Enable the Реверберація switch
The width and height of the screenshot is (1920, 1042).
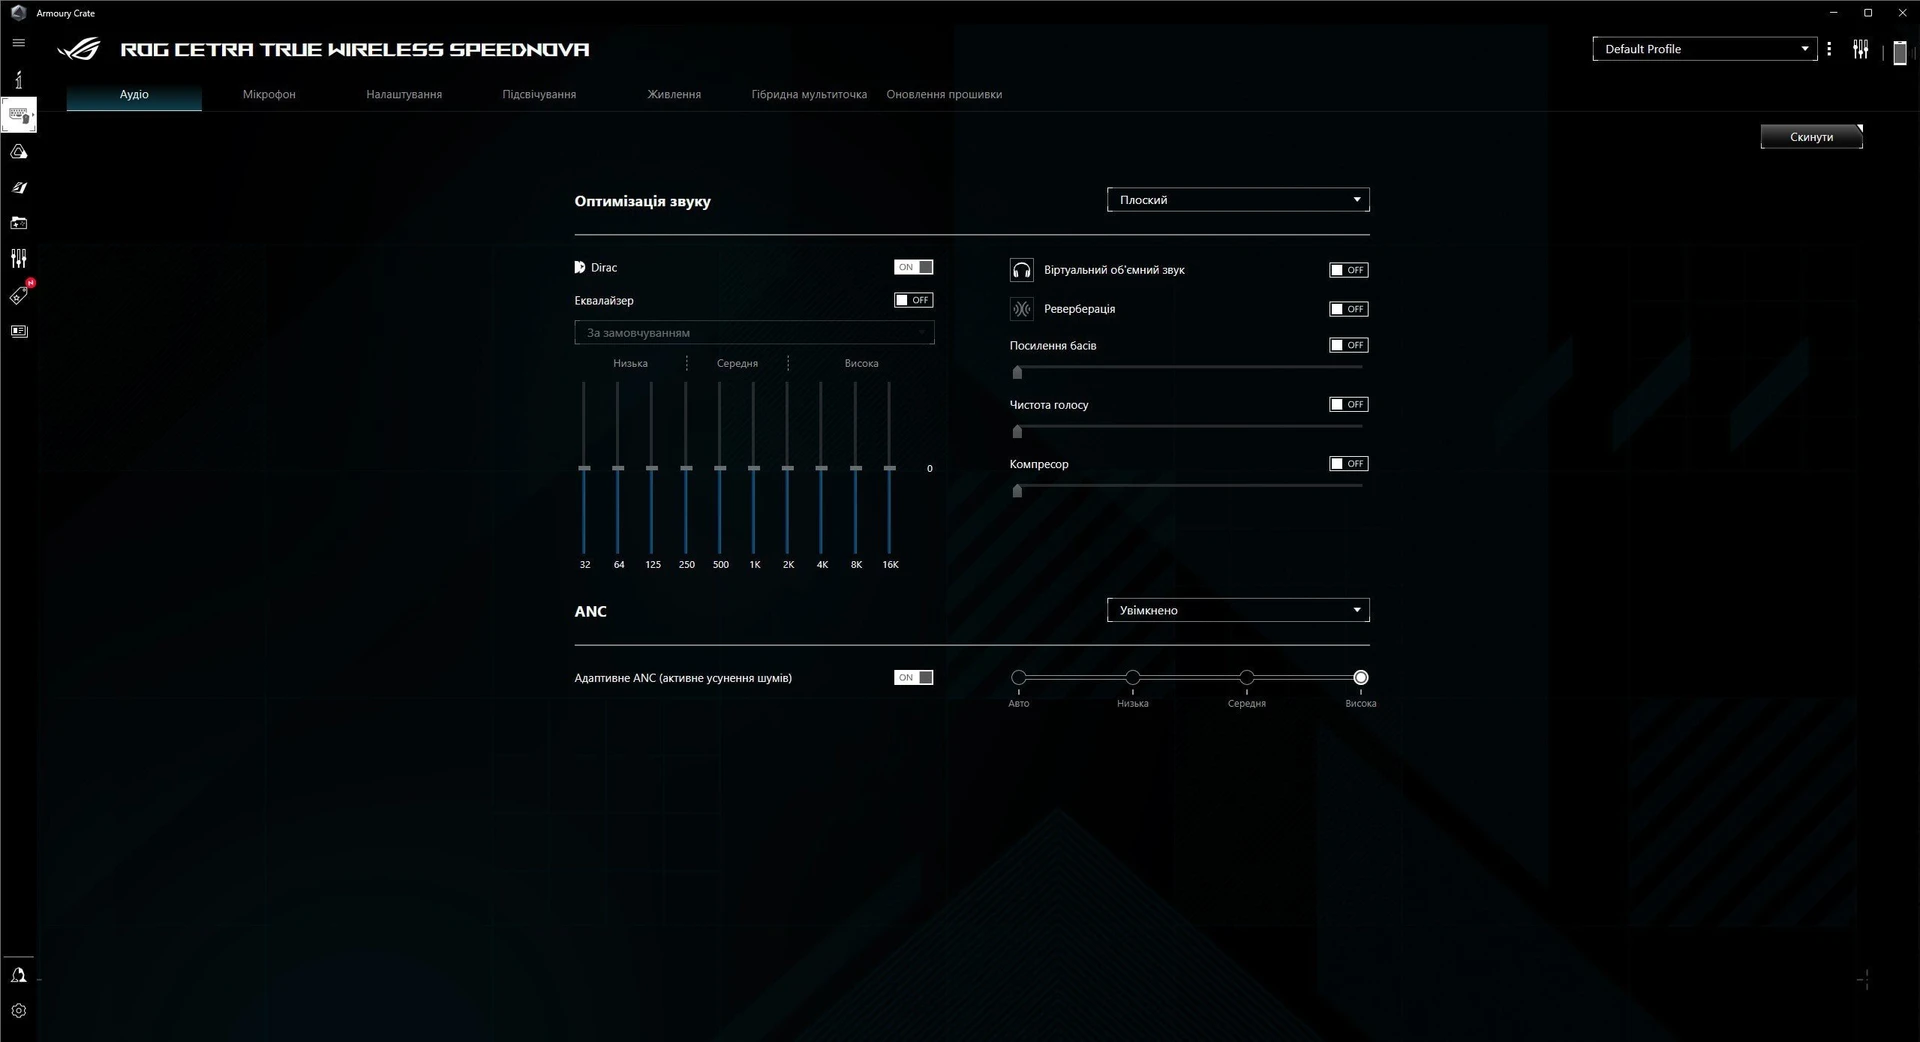click(1348, 309)
